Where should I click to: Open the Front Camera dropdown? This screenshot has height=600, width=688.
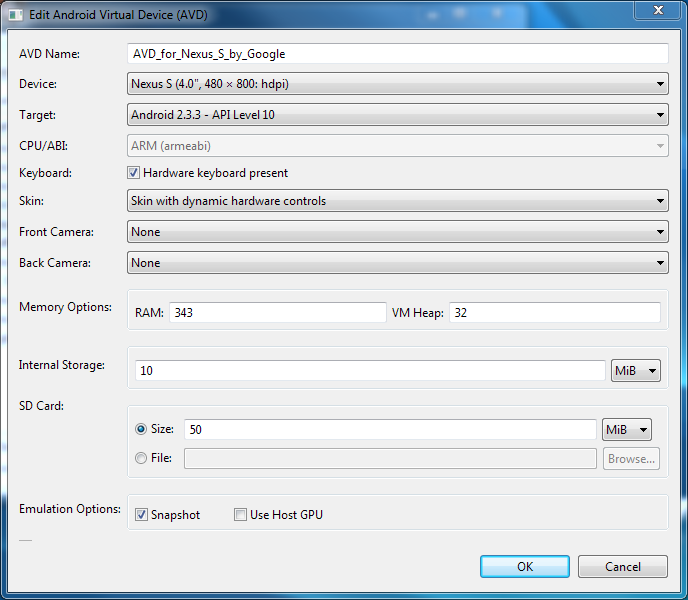coord(398,232)
